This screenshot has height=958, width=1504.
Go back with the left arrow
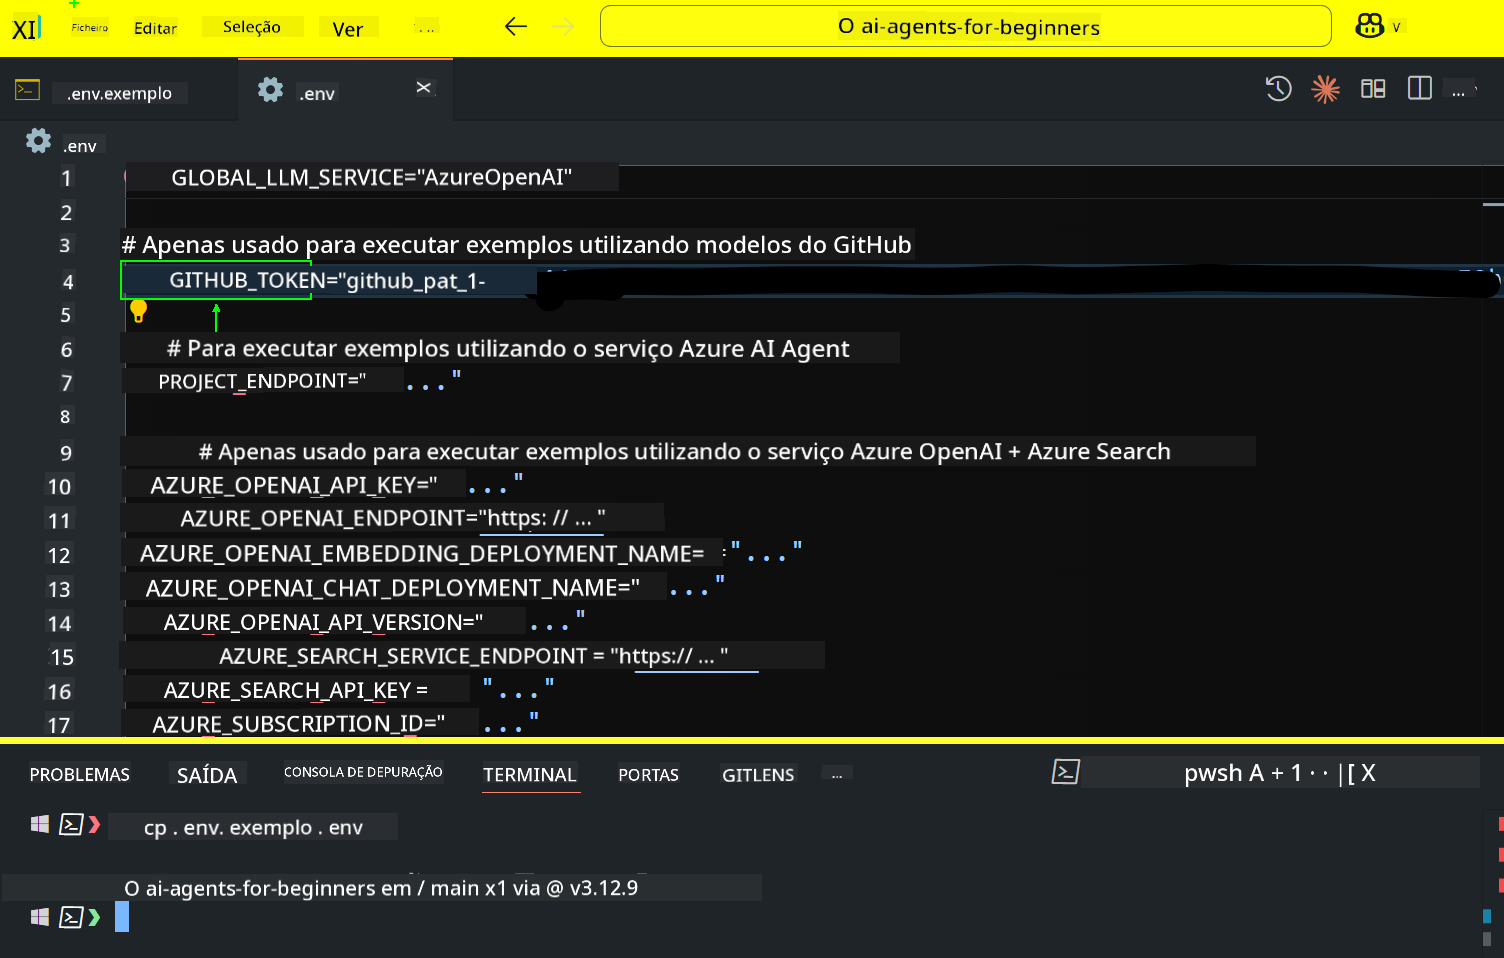516,27
